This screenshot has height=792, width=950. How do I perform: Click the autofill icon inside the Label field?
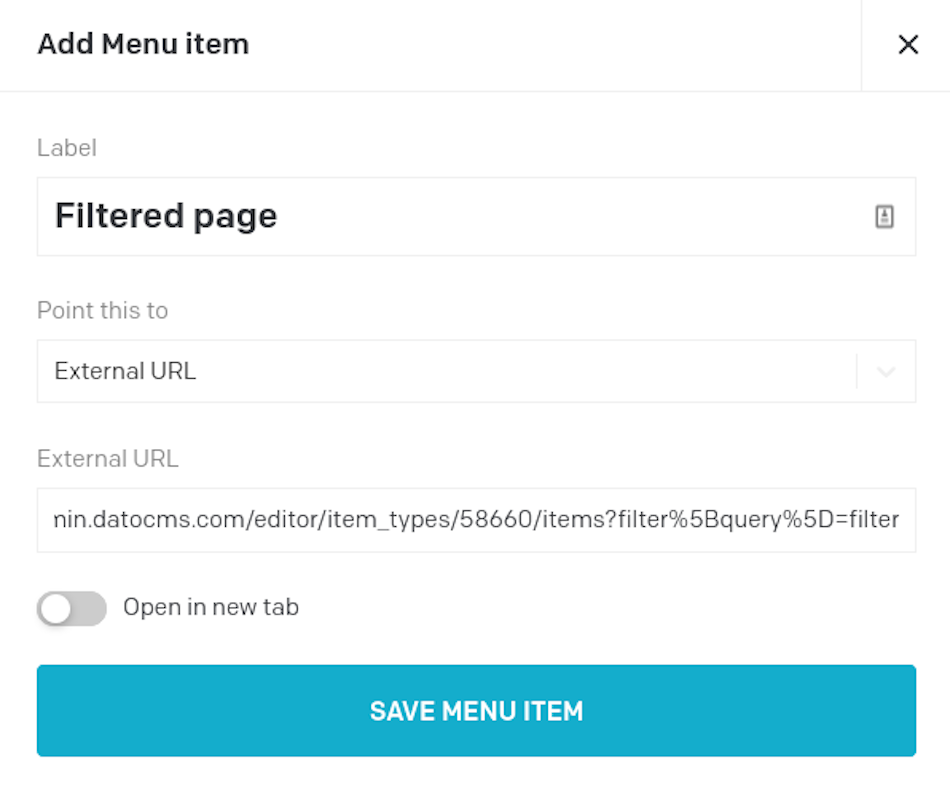[x=884, y=216]
